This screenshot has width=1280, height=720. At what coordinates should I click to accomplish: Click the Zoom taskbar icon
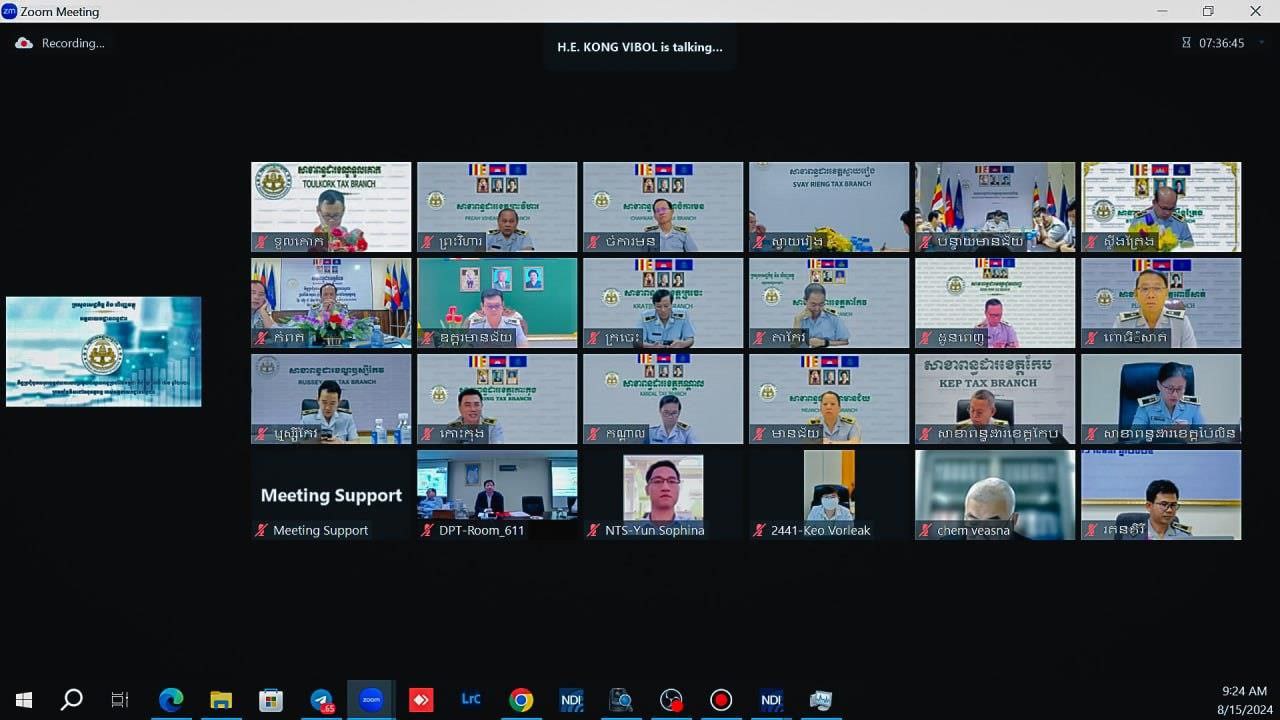[371, 700]
